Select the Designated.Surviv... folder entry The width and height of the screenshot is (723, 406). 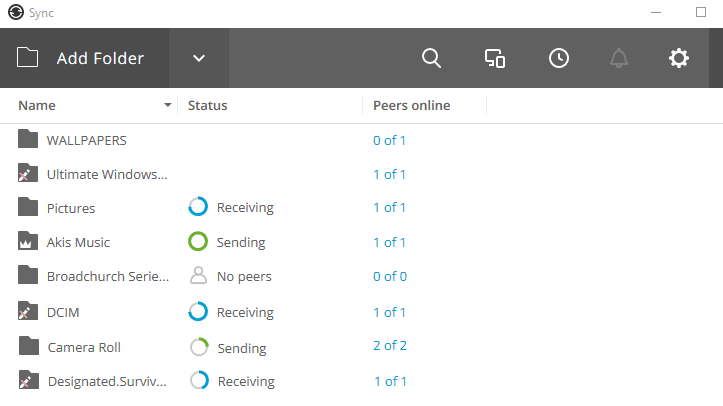point(107,382)
